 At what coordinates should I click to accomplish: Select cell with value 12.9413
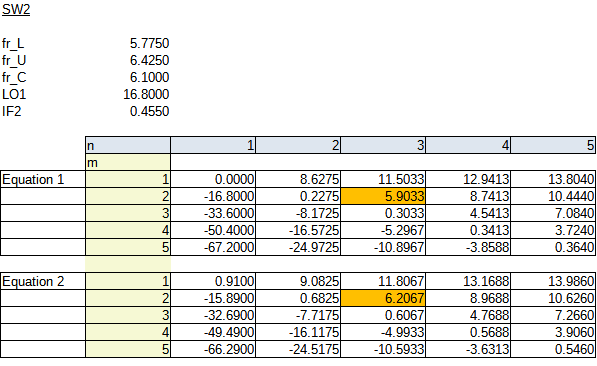point(468,179)
